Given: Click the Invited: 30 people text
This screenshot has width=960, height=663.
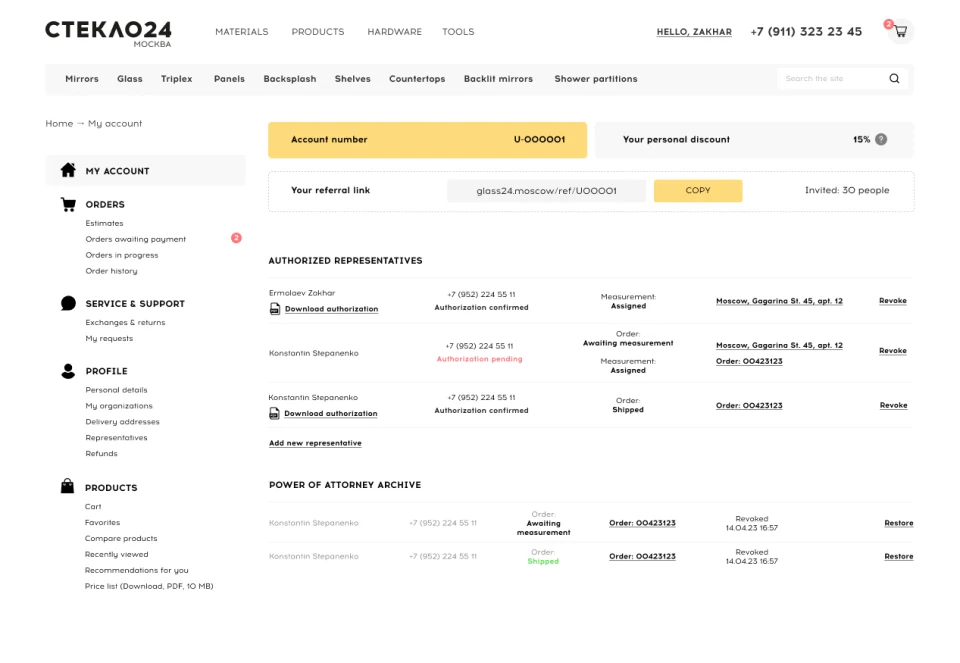Looking at the screenshot, I should pyautogui.click(x=847, y=190).
